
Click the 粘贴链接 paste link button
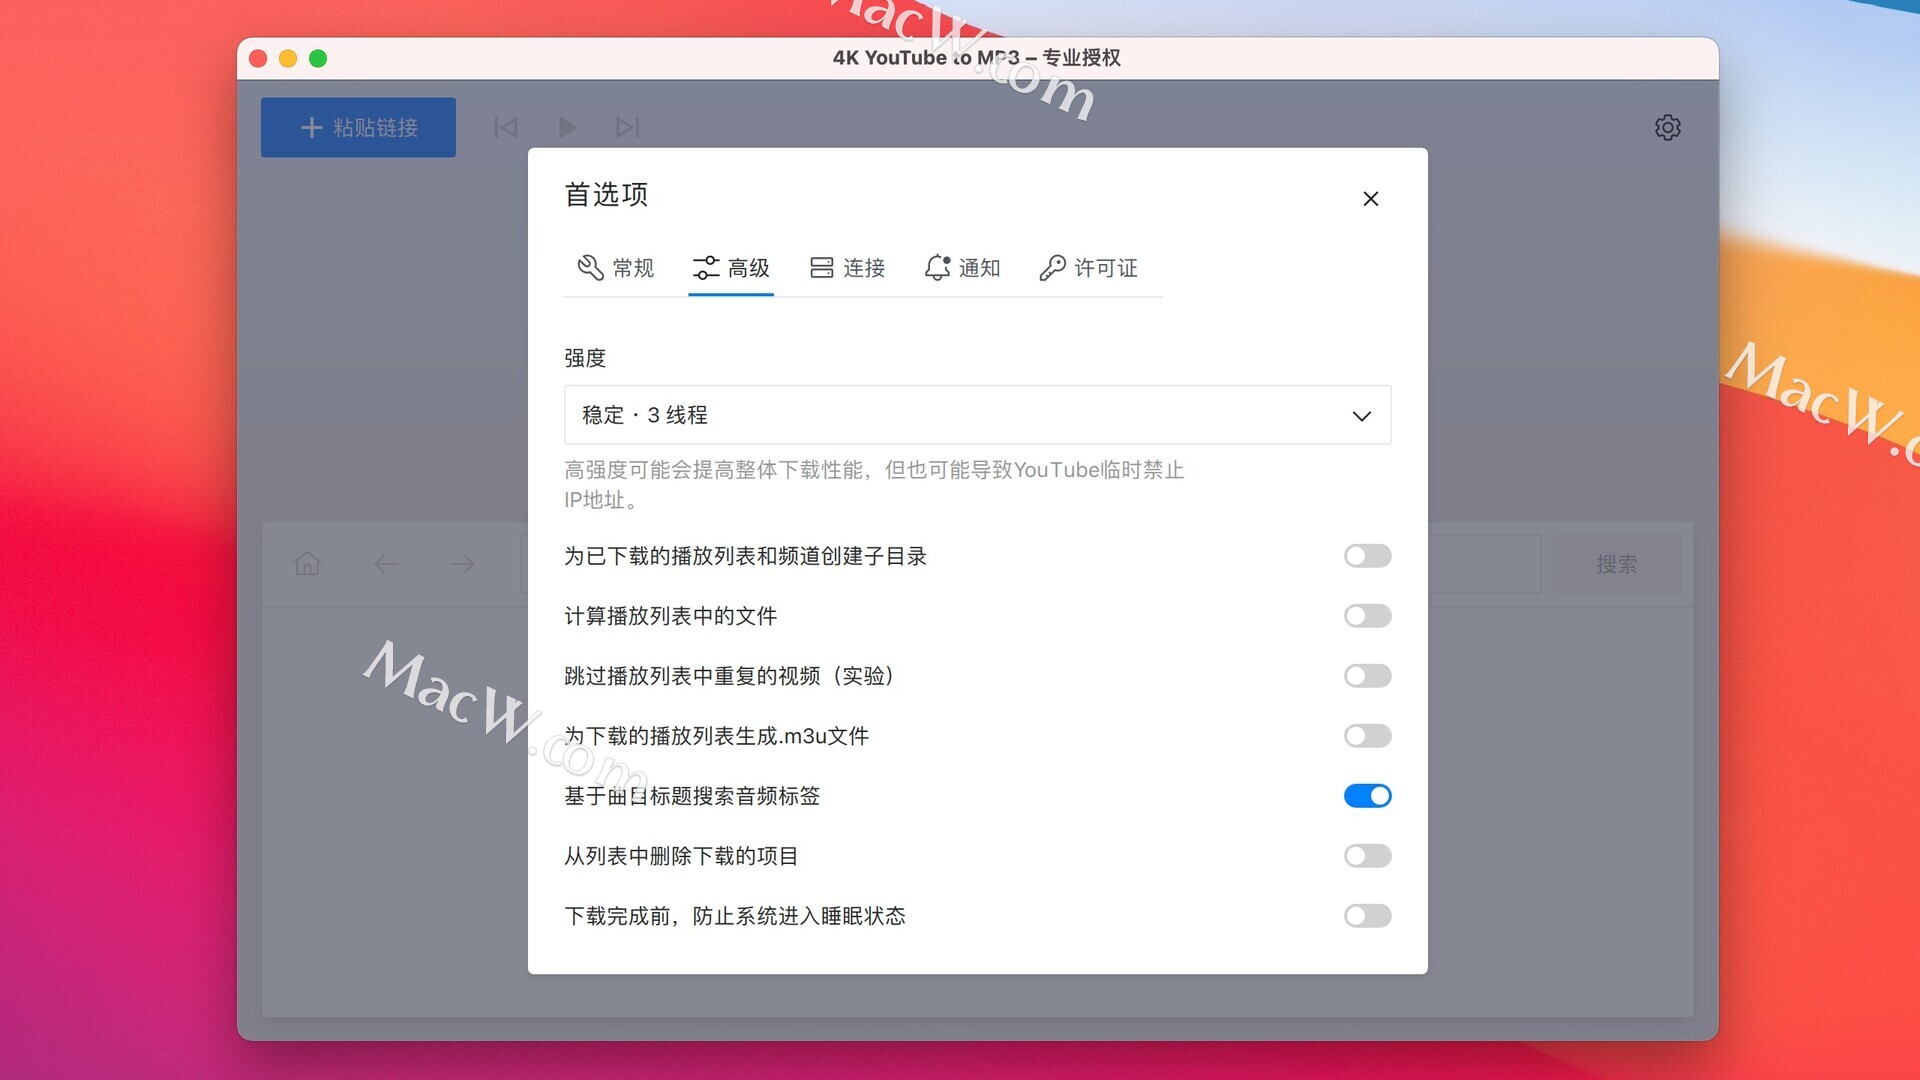(x=358, y=127)
